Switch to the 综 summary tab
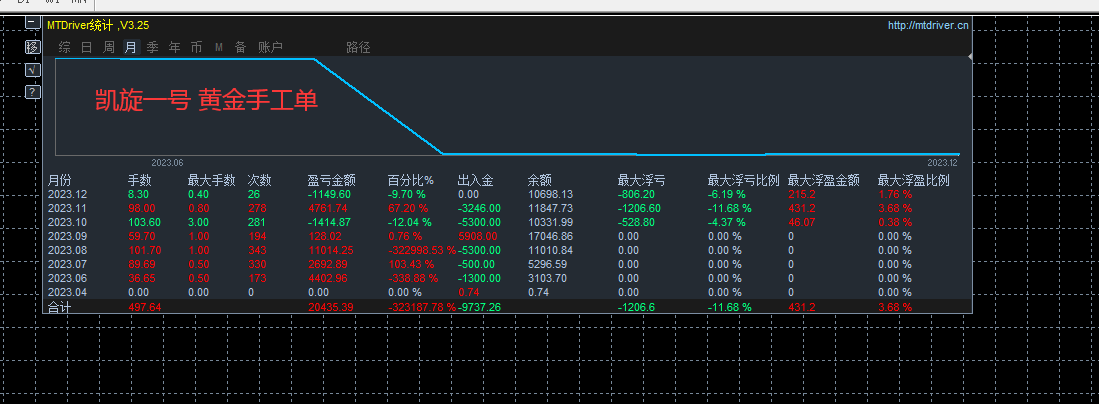Image resolution: width=1099 pixels, height=404 pixels. 64,48
